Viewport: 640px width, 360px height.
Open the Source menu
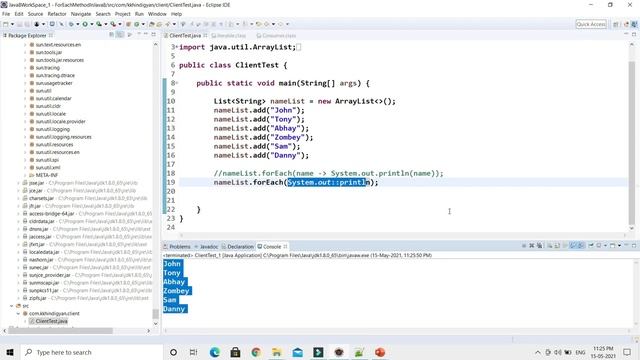[35, 14]
